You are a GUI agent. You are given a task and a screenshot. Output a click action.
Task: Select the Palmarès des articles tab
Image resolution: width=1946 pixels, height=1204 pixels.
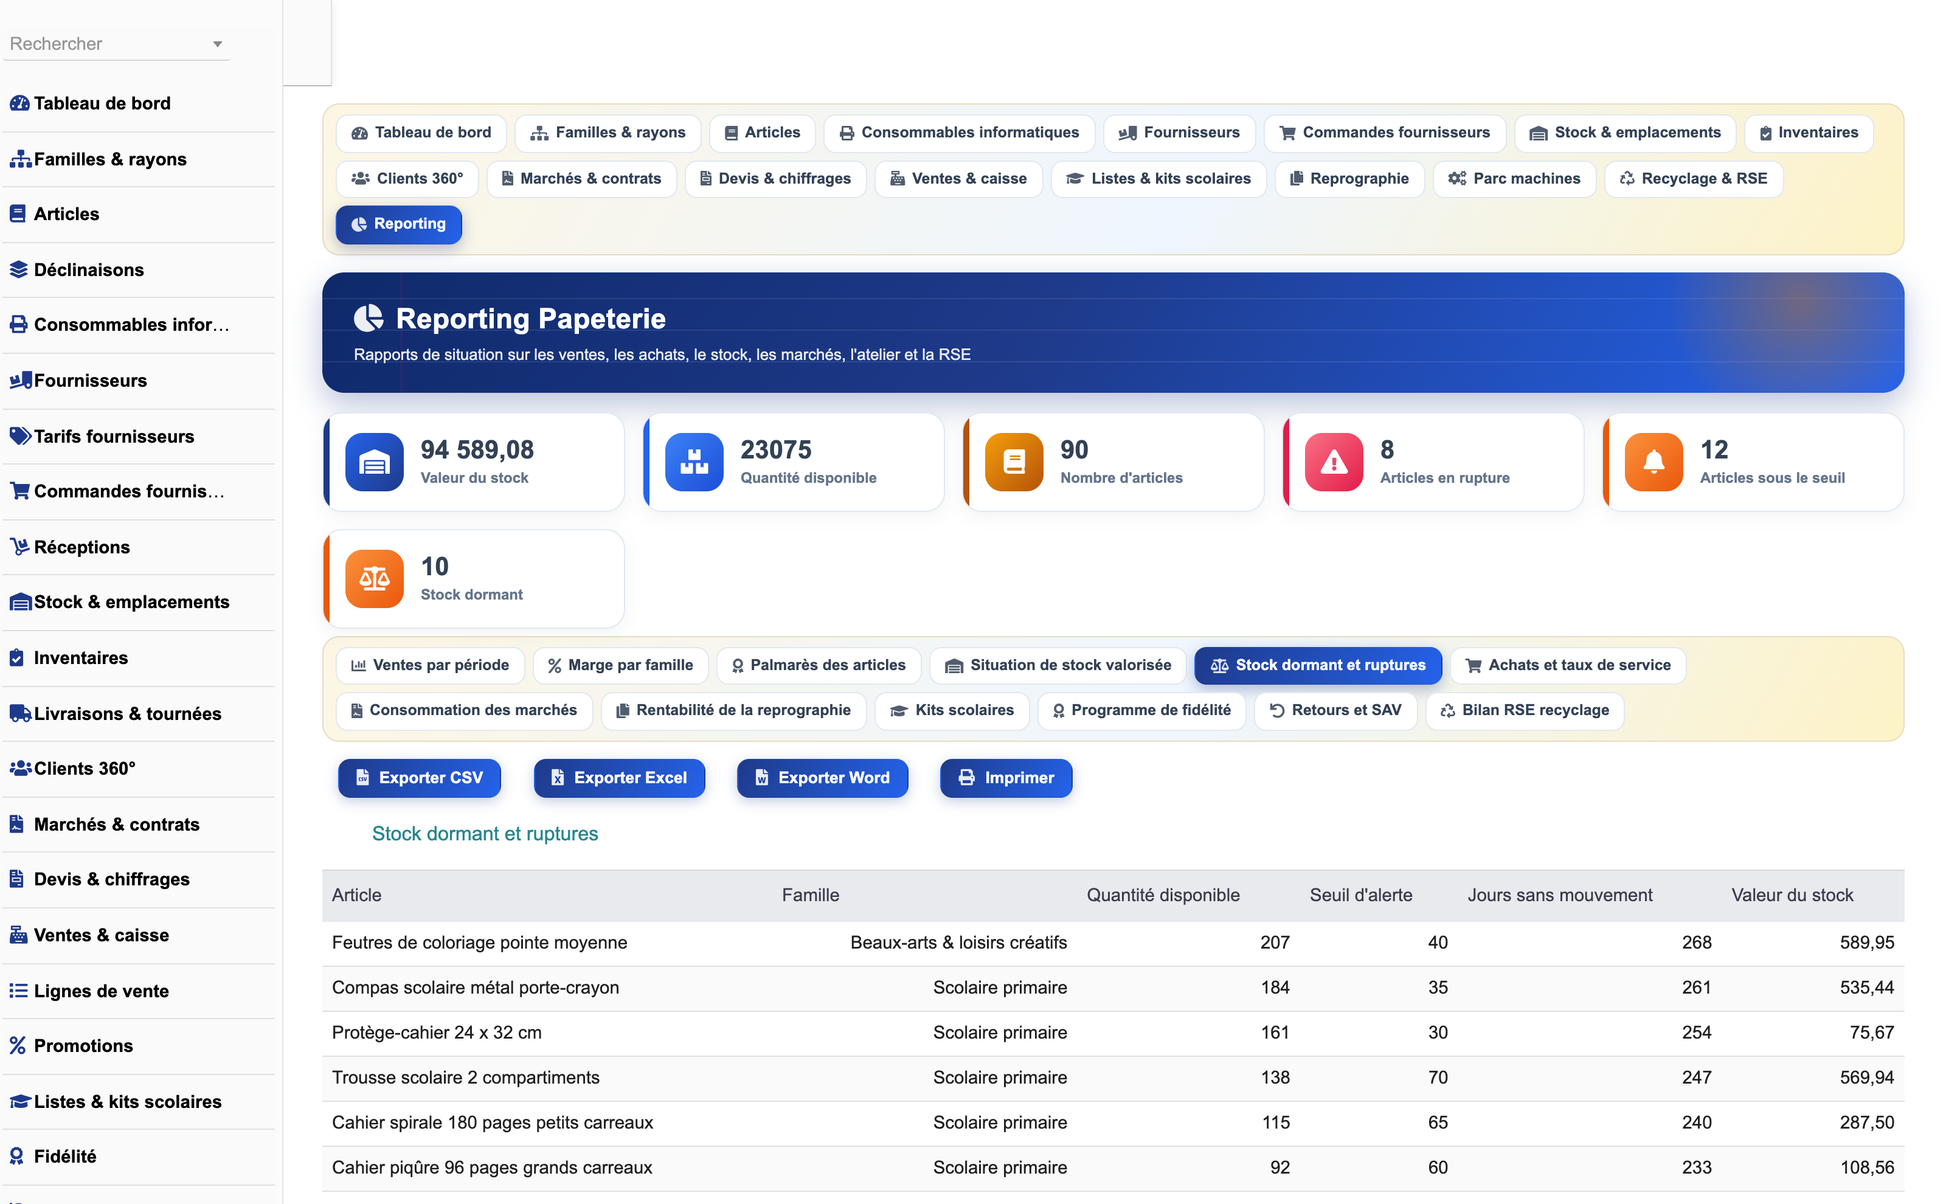(818, 665)
